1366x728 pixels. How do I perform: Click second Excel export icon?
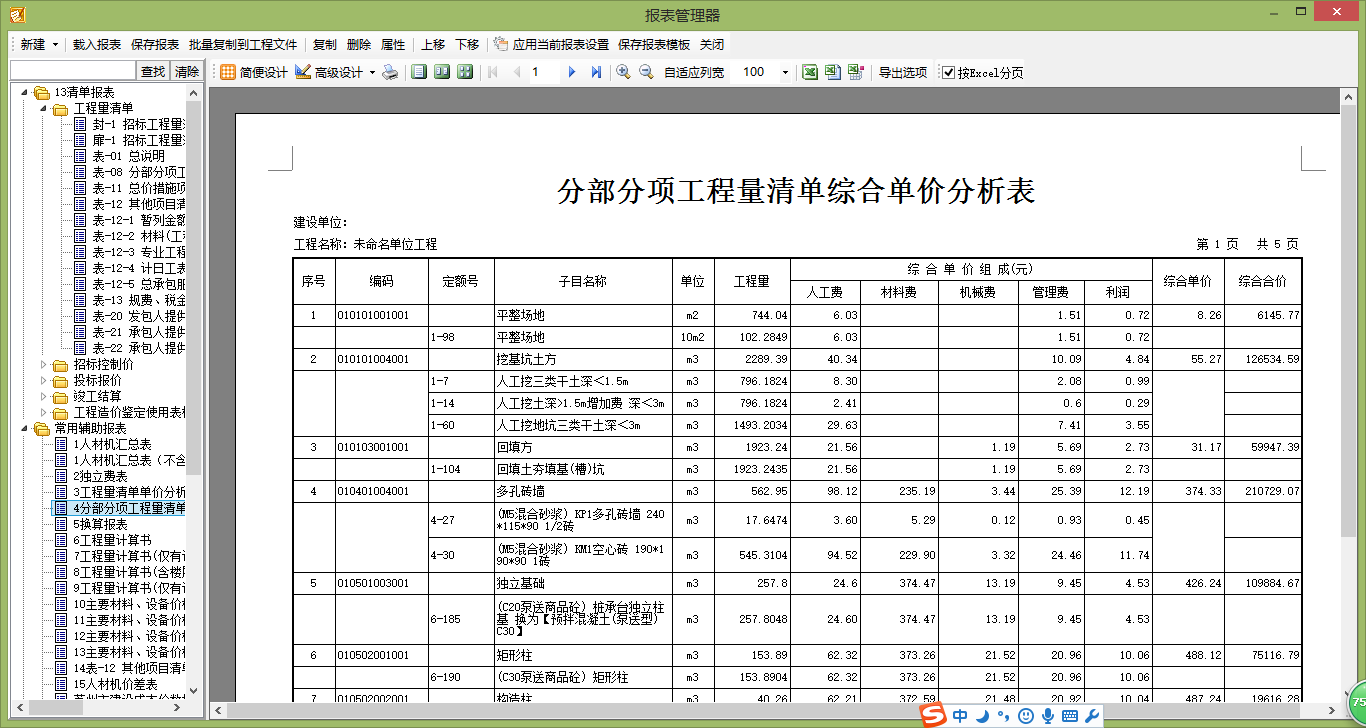pyautogui.click(x=833, y=72)
